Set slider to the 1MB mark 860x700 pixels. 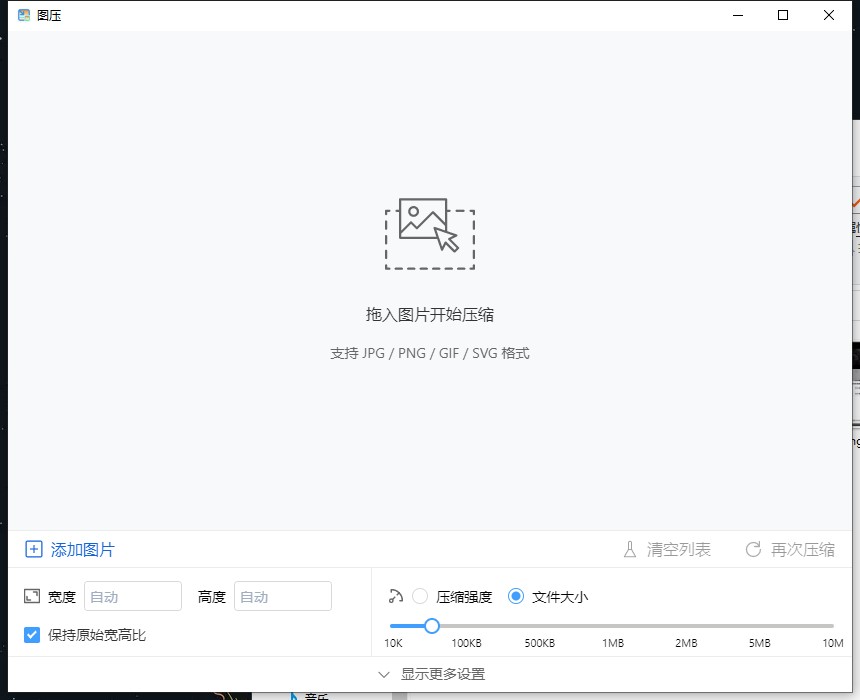(612, 626)
